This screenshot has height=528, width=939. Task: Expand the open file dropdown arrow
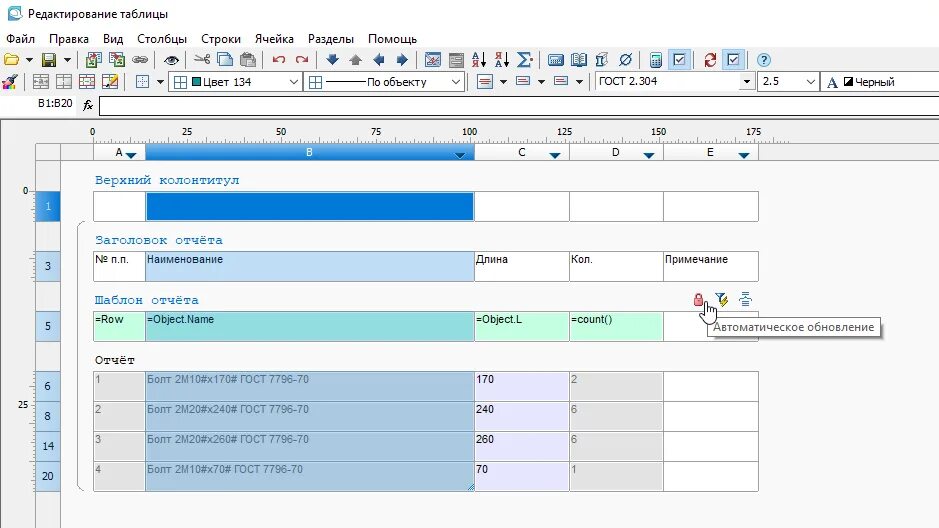tap(29, 60)
